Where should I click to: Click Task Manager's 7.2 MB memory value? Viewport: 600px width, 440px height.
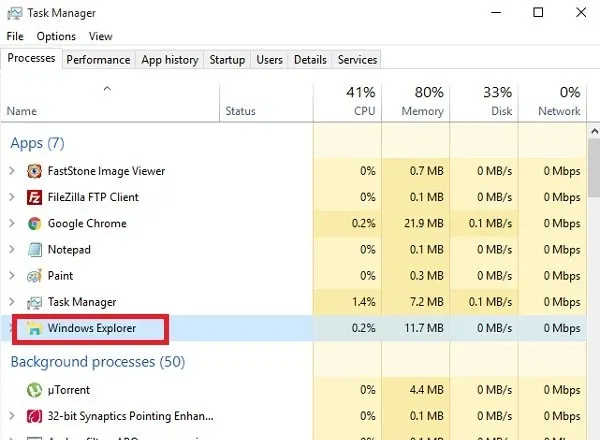point(426,302)
